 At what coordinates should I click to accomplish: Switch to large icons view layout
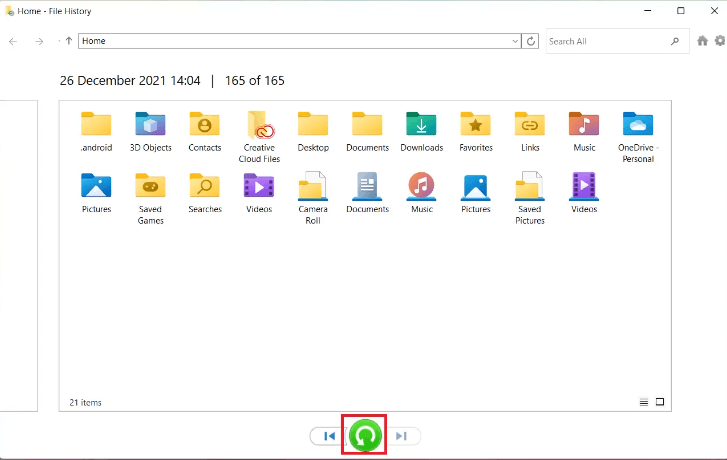pyautogui.click(x=660, y=402)
